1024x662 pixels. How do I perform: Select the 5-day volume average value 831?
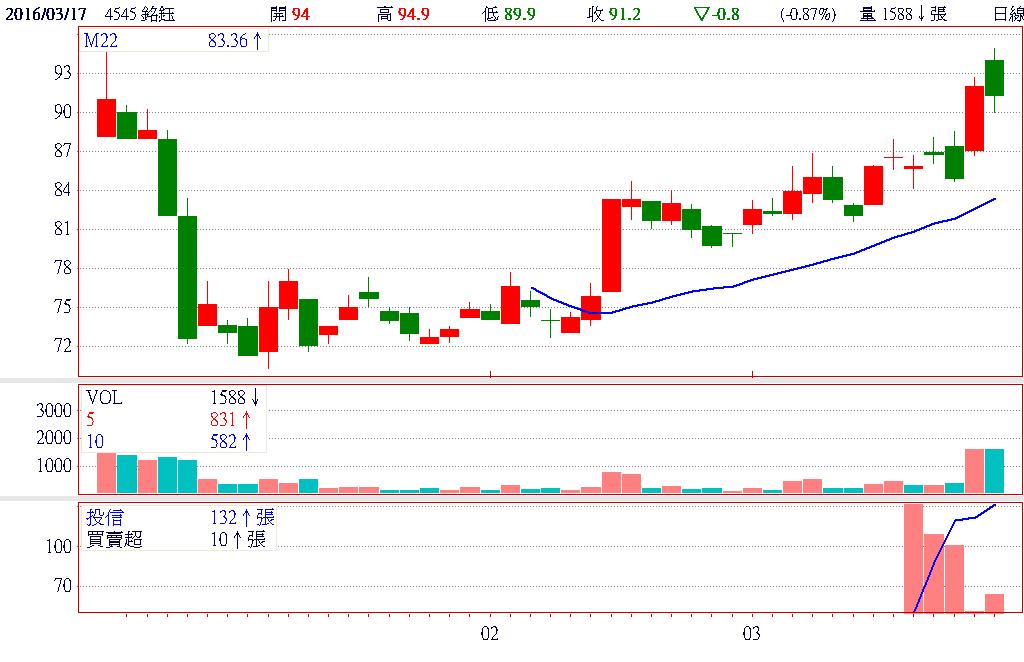pos(225,419)
